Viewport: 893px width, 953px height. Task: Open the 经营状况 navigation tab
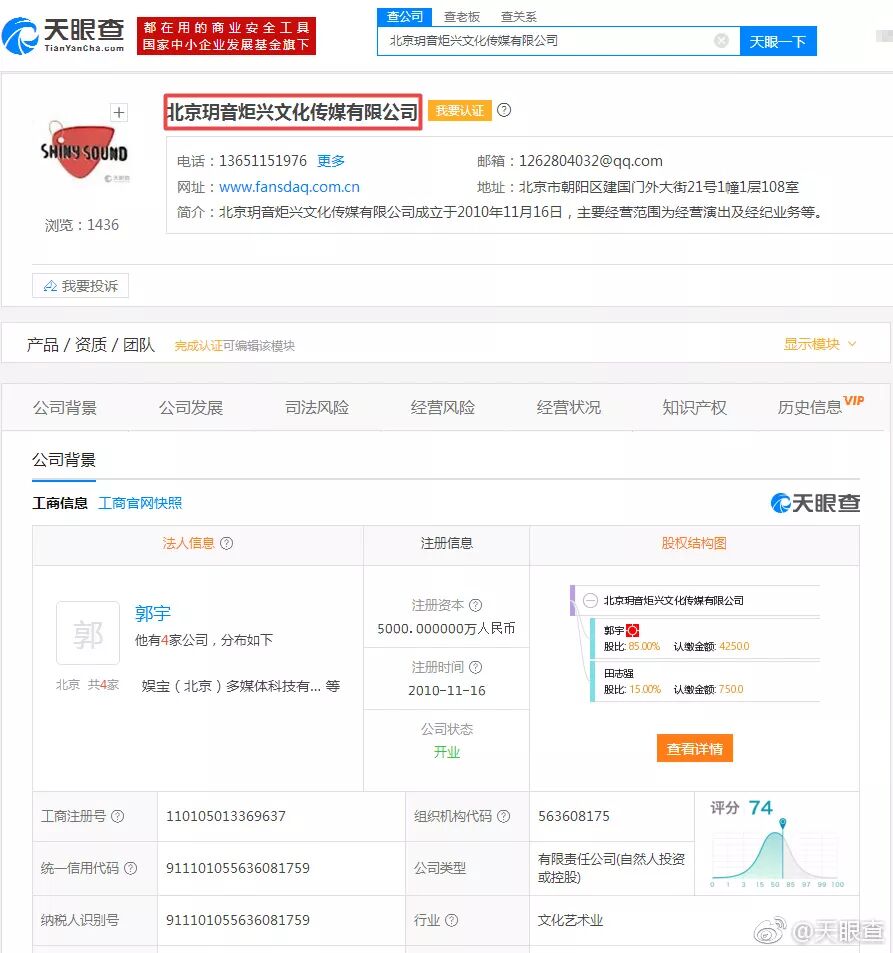pyautogui.click(x=568, y=407)
